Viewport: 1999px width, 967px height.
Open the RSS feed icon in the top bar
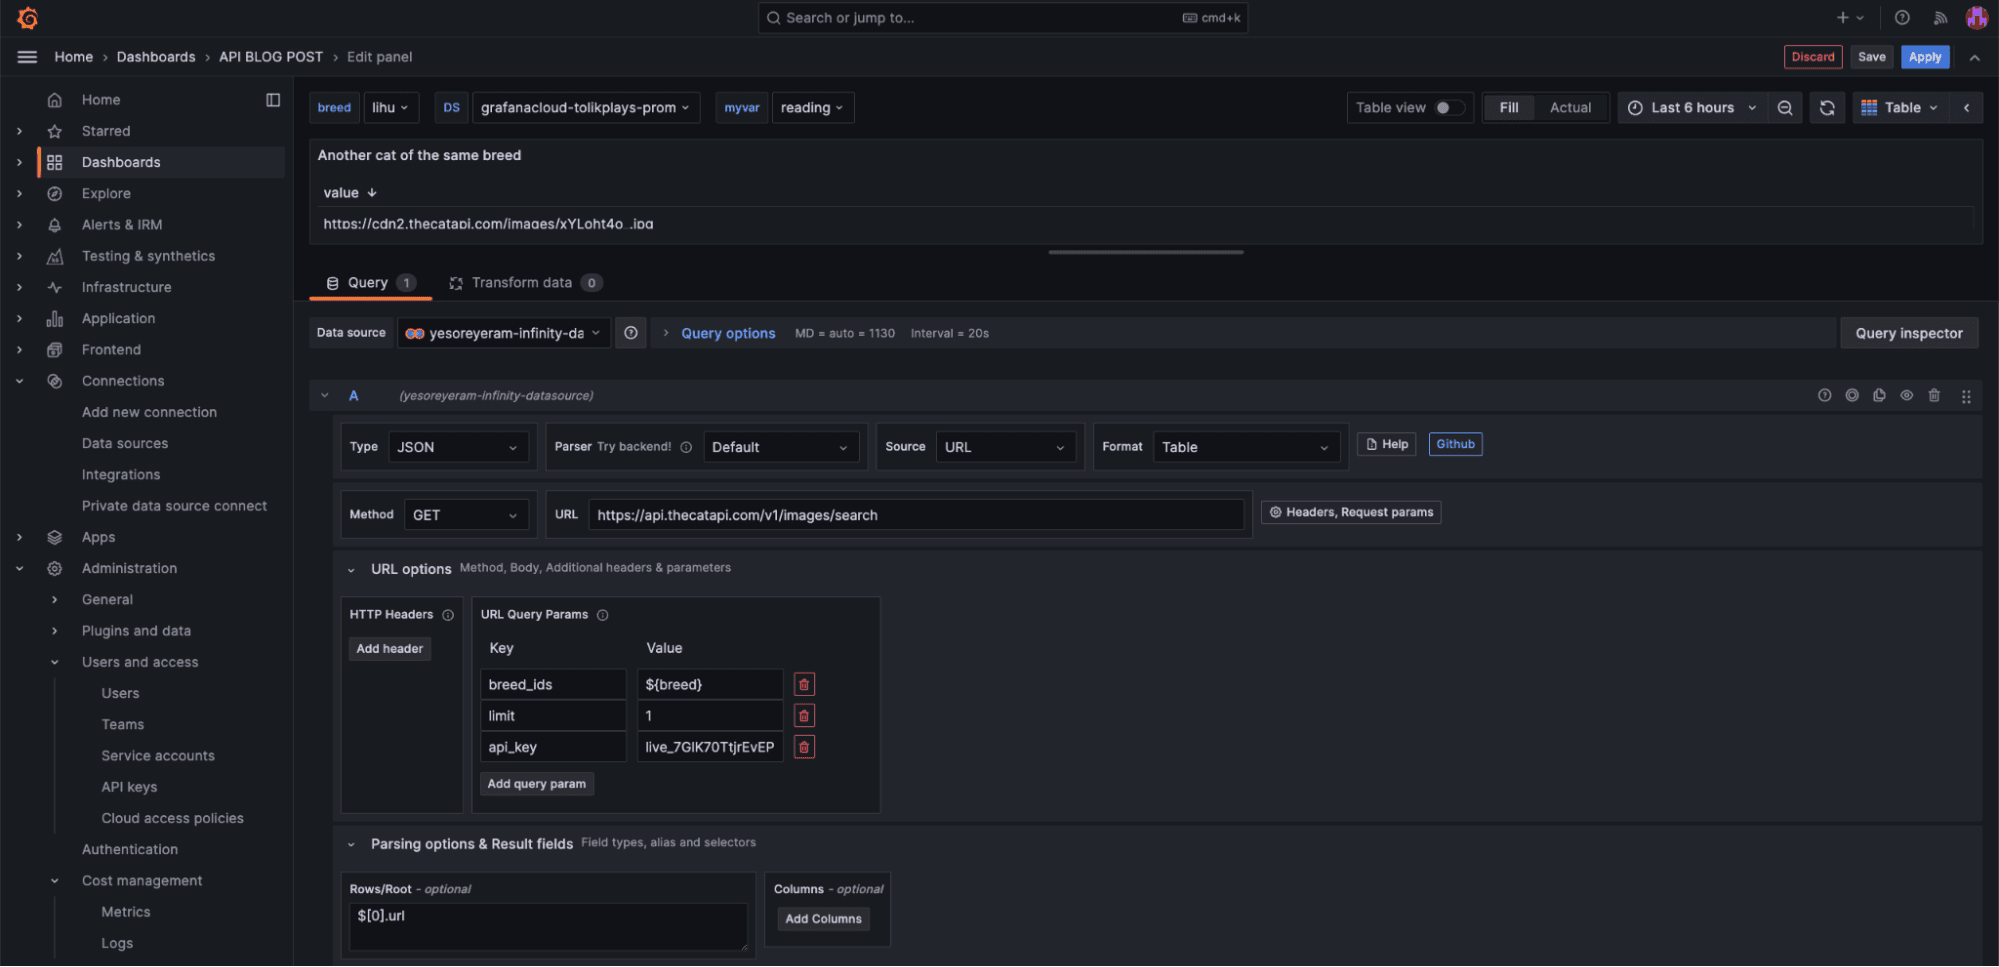click(1940, 17)
